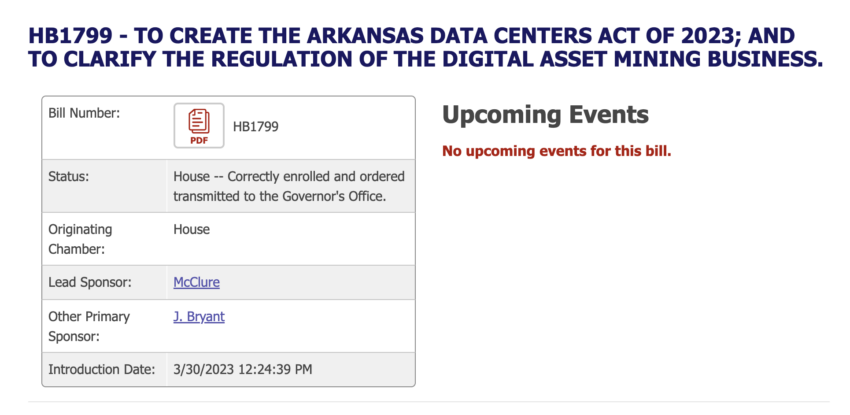Follow the J. Bryant sponsor link
The width and height of the screenshot is (850, 415).
point(199,316)
